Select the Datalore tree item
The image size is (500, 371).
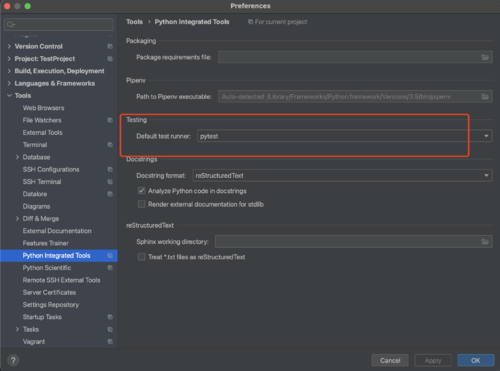click(x=35, y=194)
